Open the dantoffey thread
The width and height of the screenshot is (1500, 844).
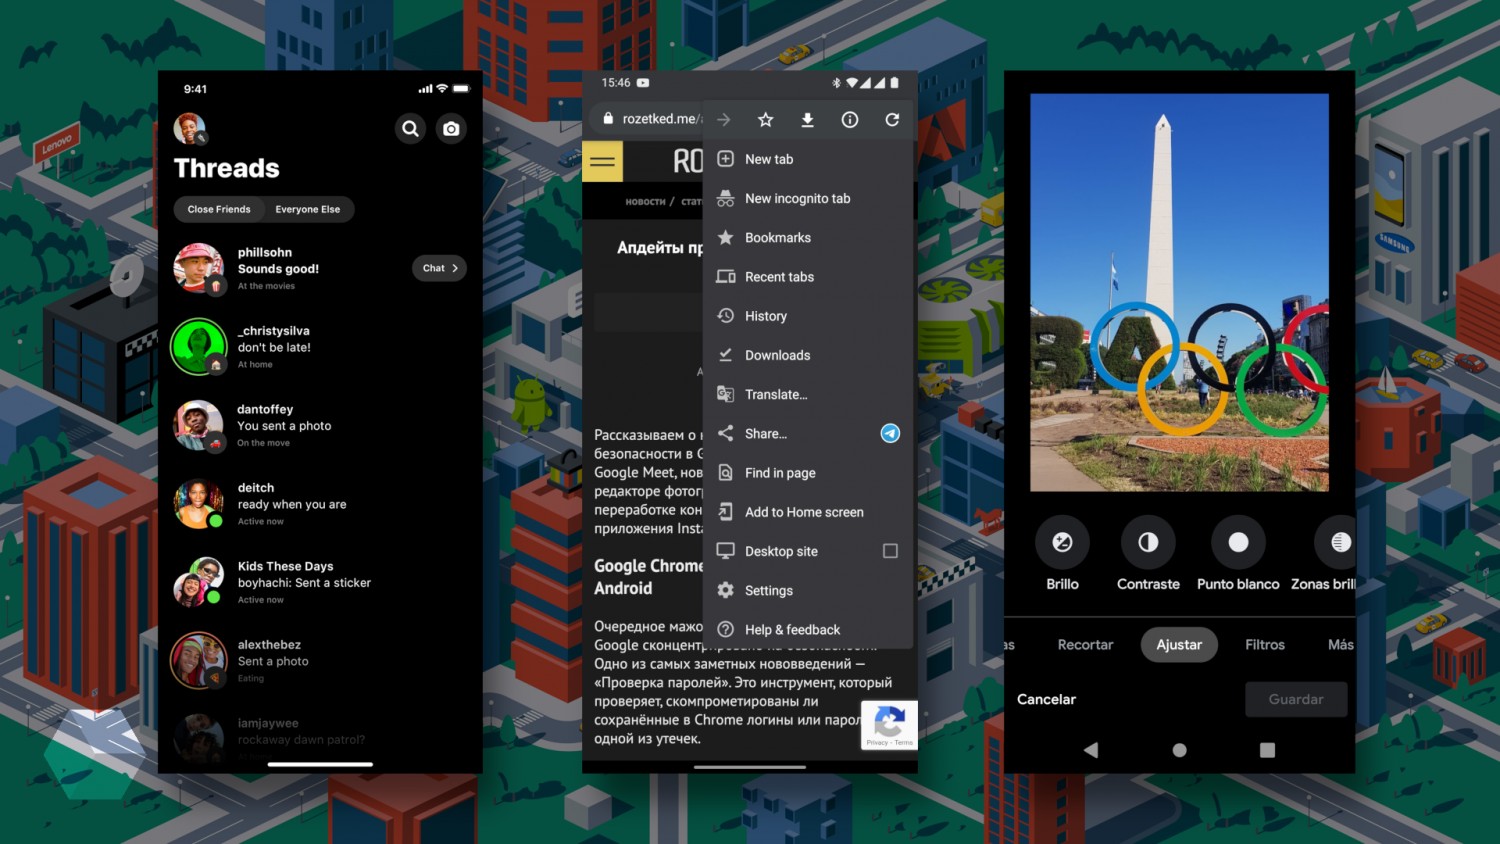point(320,426)
